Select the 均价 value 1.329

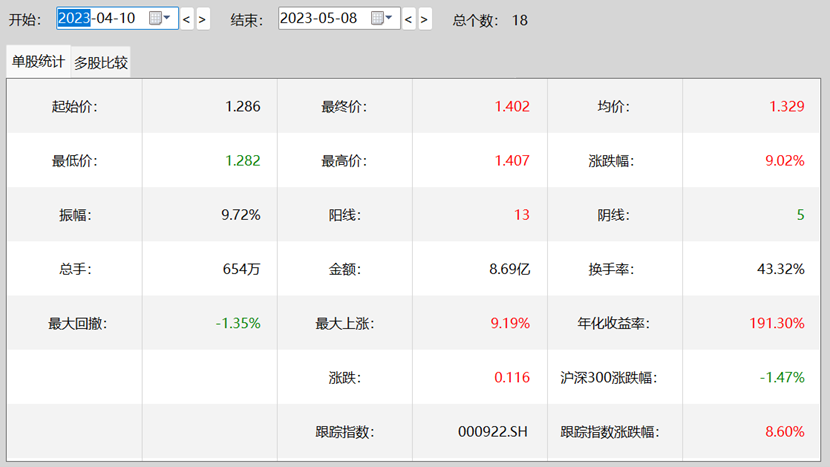coord(787,106)
